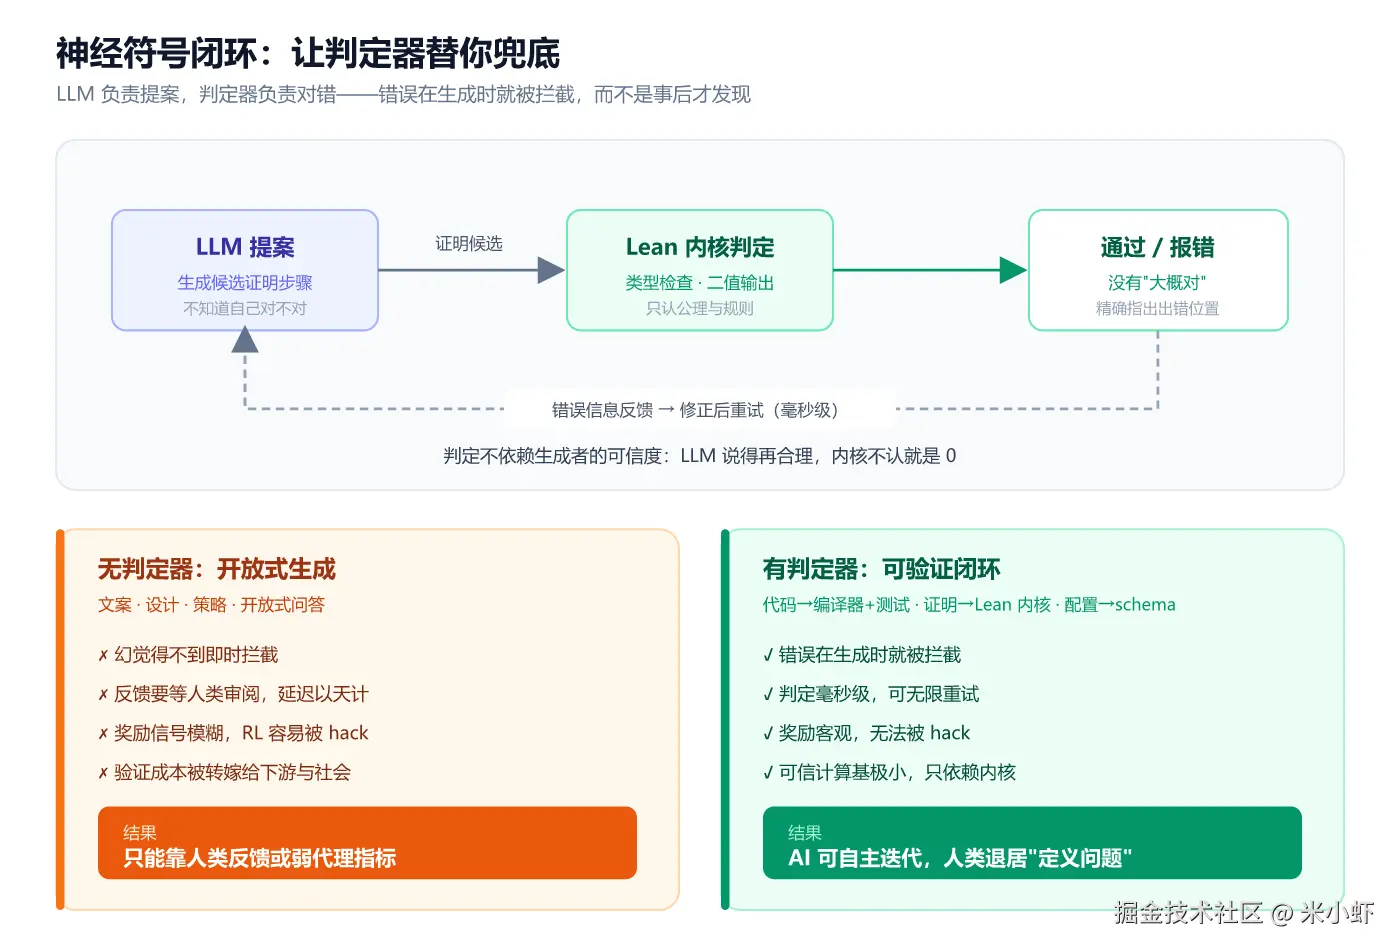The height and width of the screenshot is (952, 1400).
Task: Click the bullet "幻觉得不到即时拦截"
Action: click(188, 655)
